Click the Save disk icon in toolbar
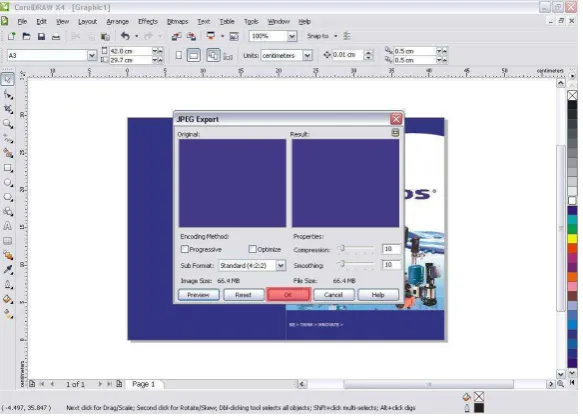Viewport: 583px width, 416px height. pyautogui.click(x=41, y=36)
